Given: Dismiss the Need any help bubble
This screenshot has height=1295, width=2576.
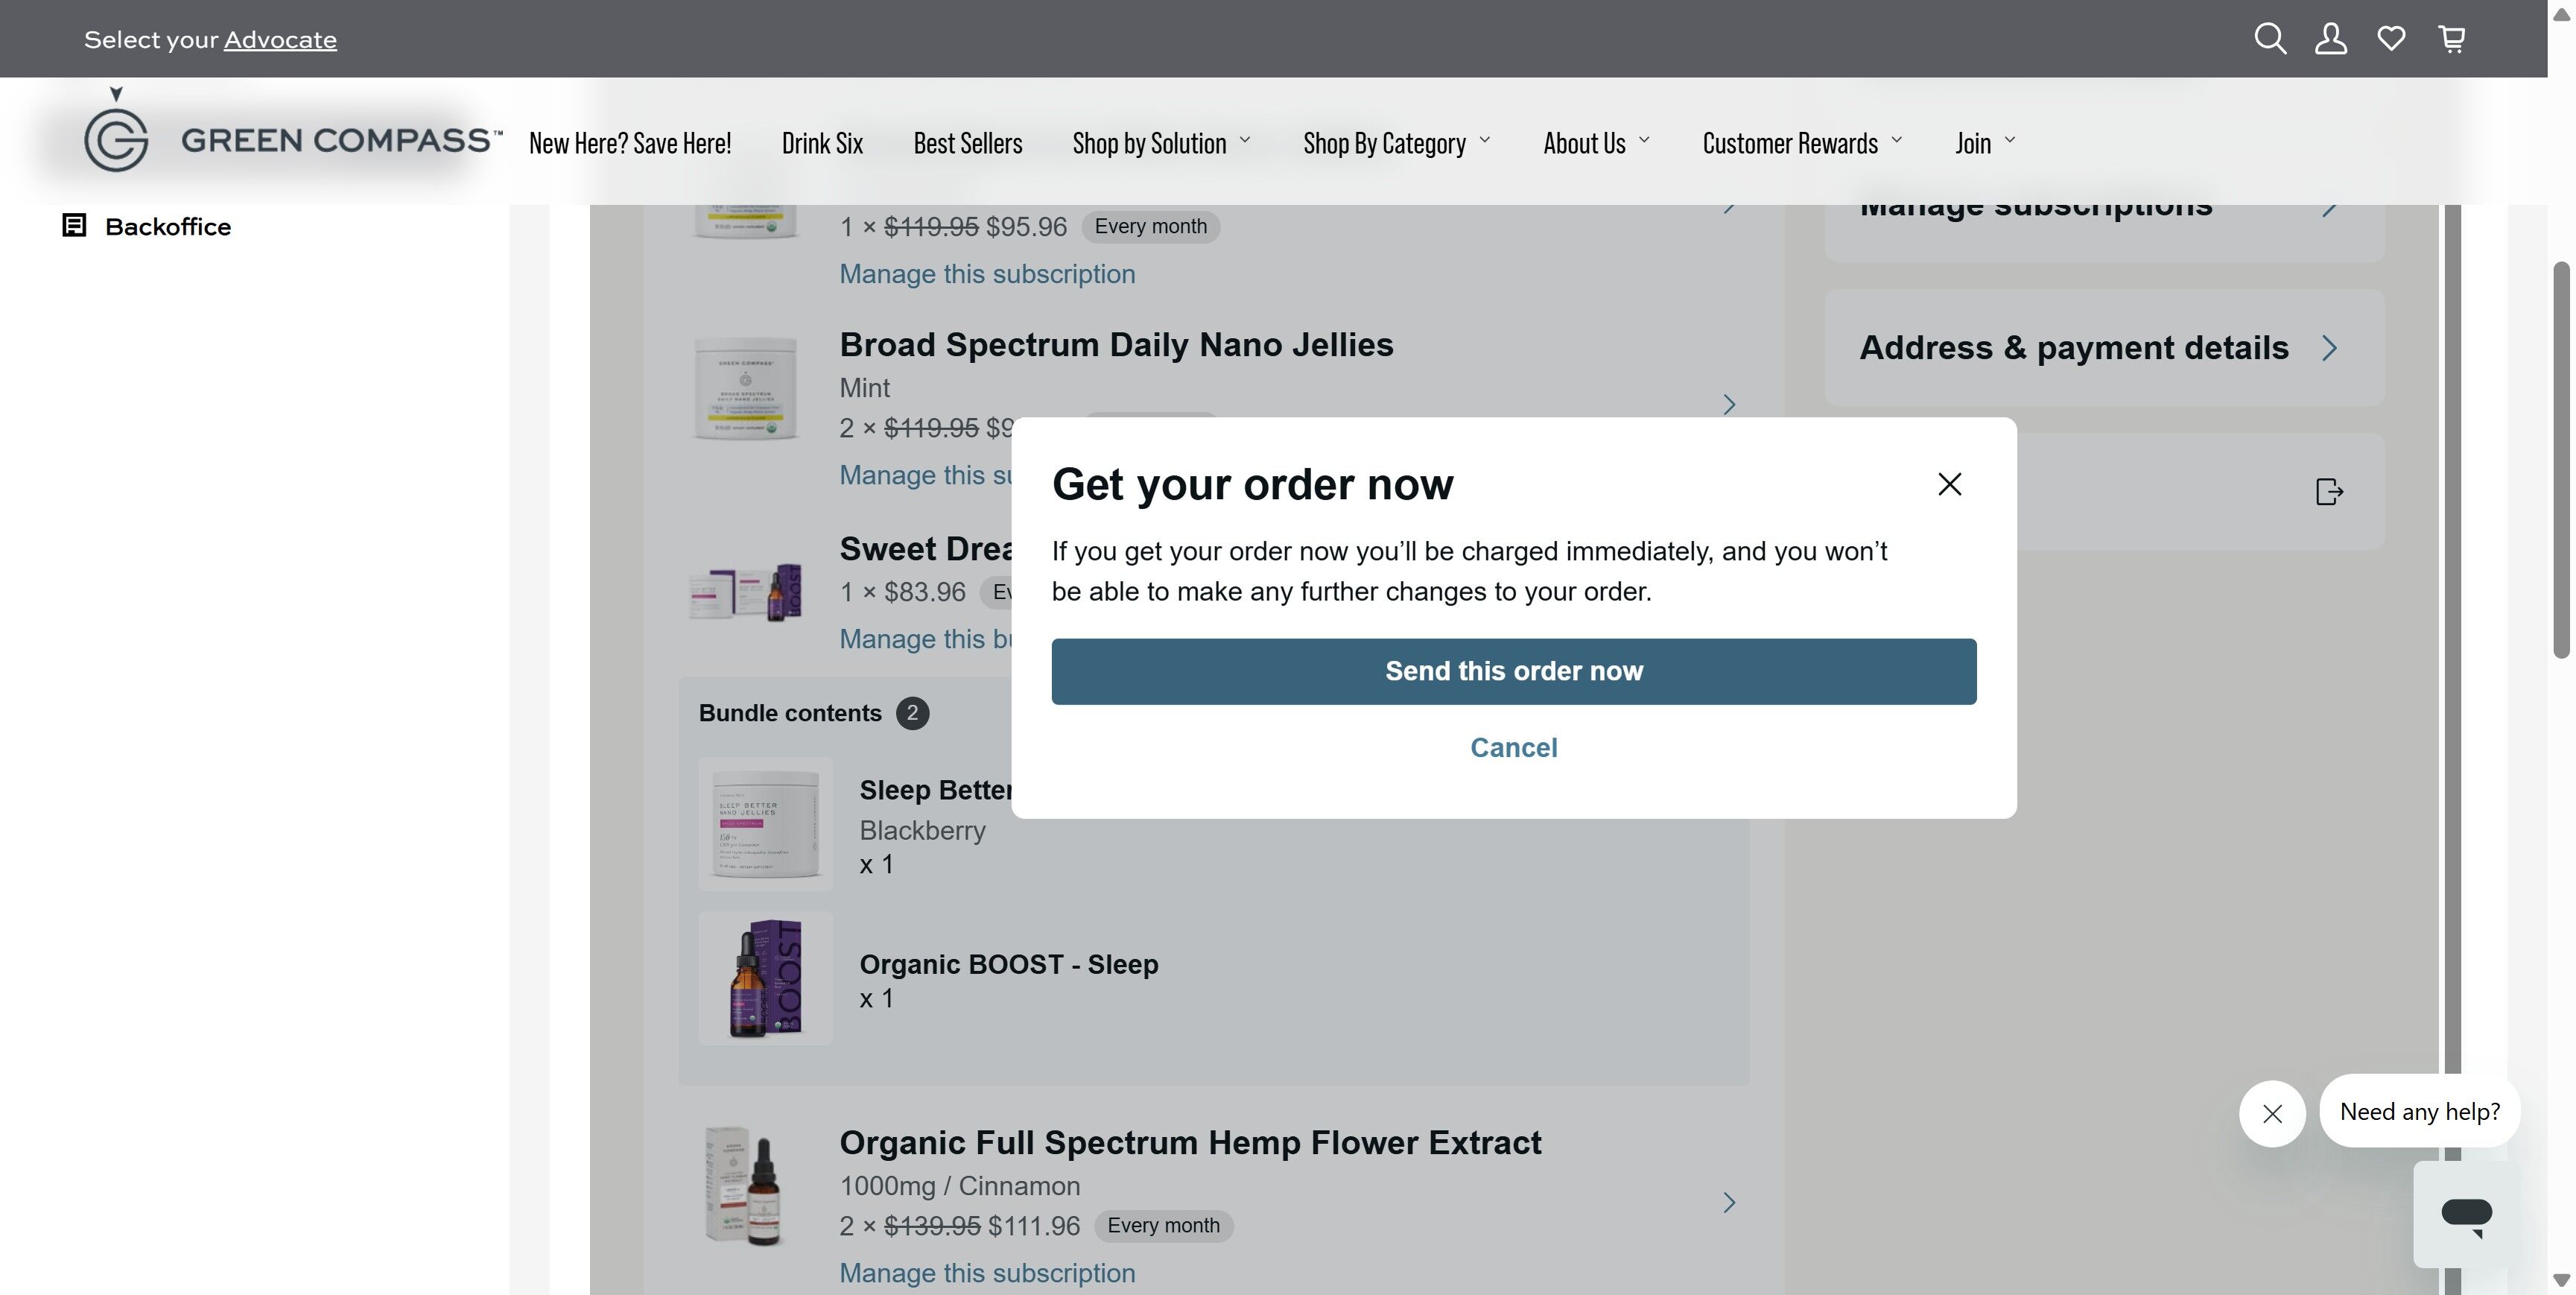Looking at the screenshot, I should coord(2272,1113).
